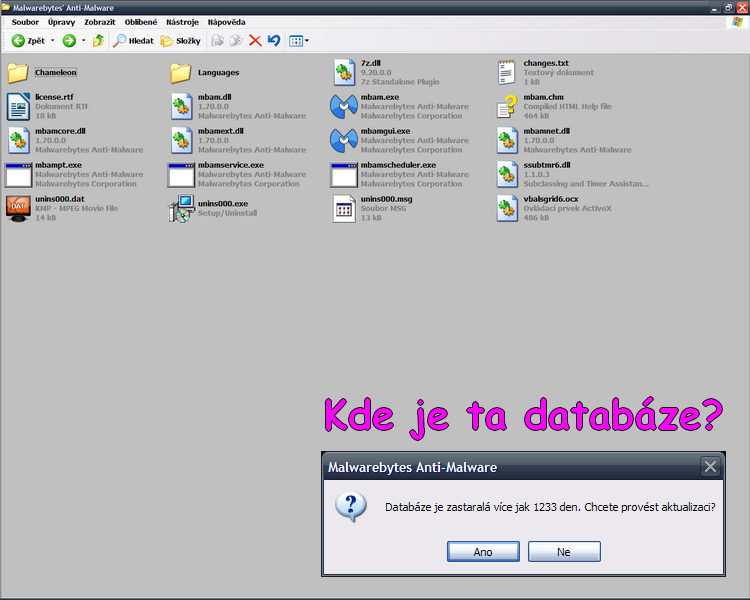The image size is (750, 600).
Task: Click the "mbam.exe" file name
Action: point(380,97)
